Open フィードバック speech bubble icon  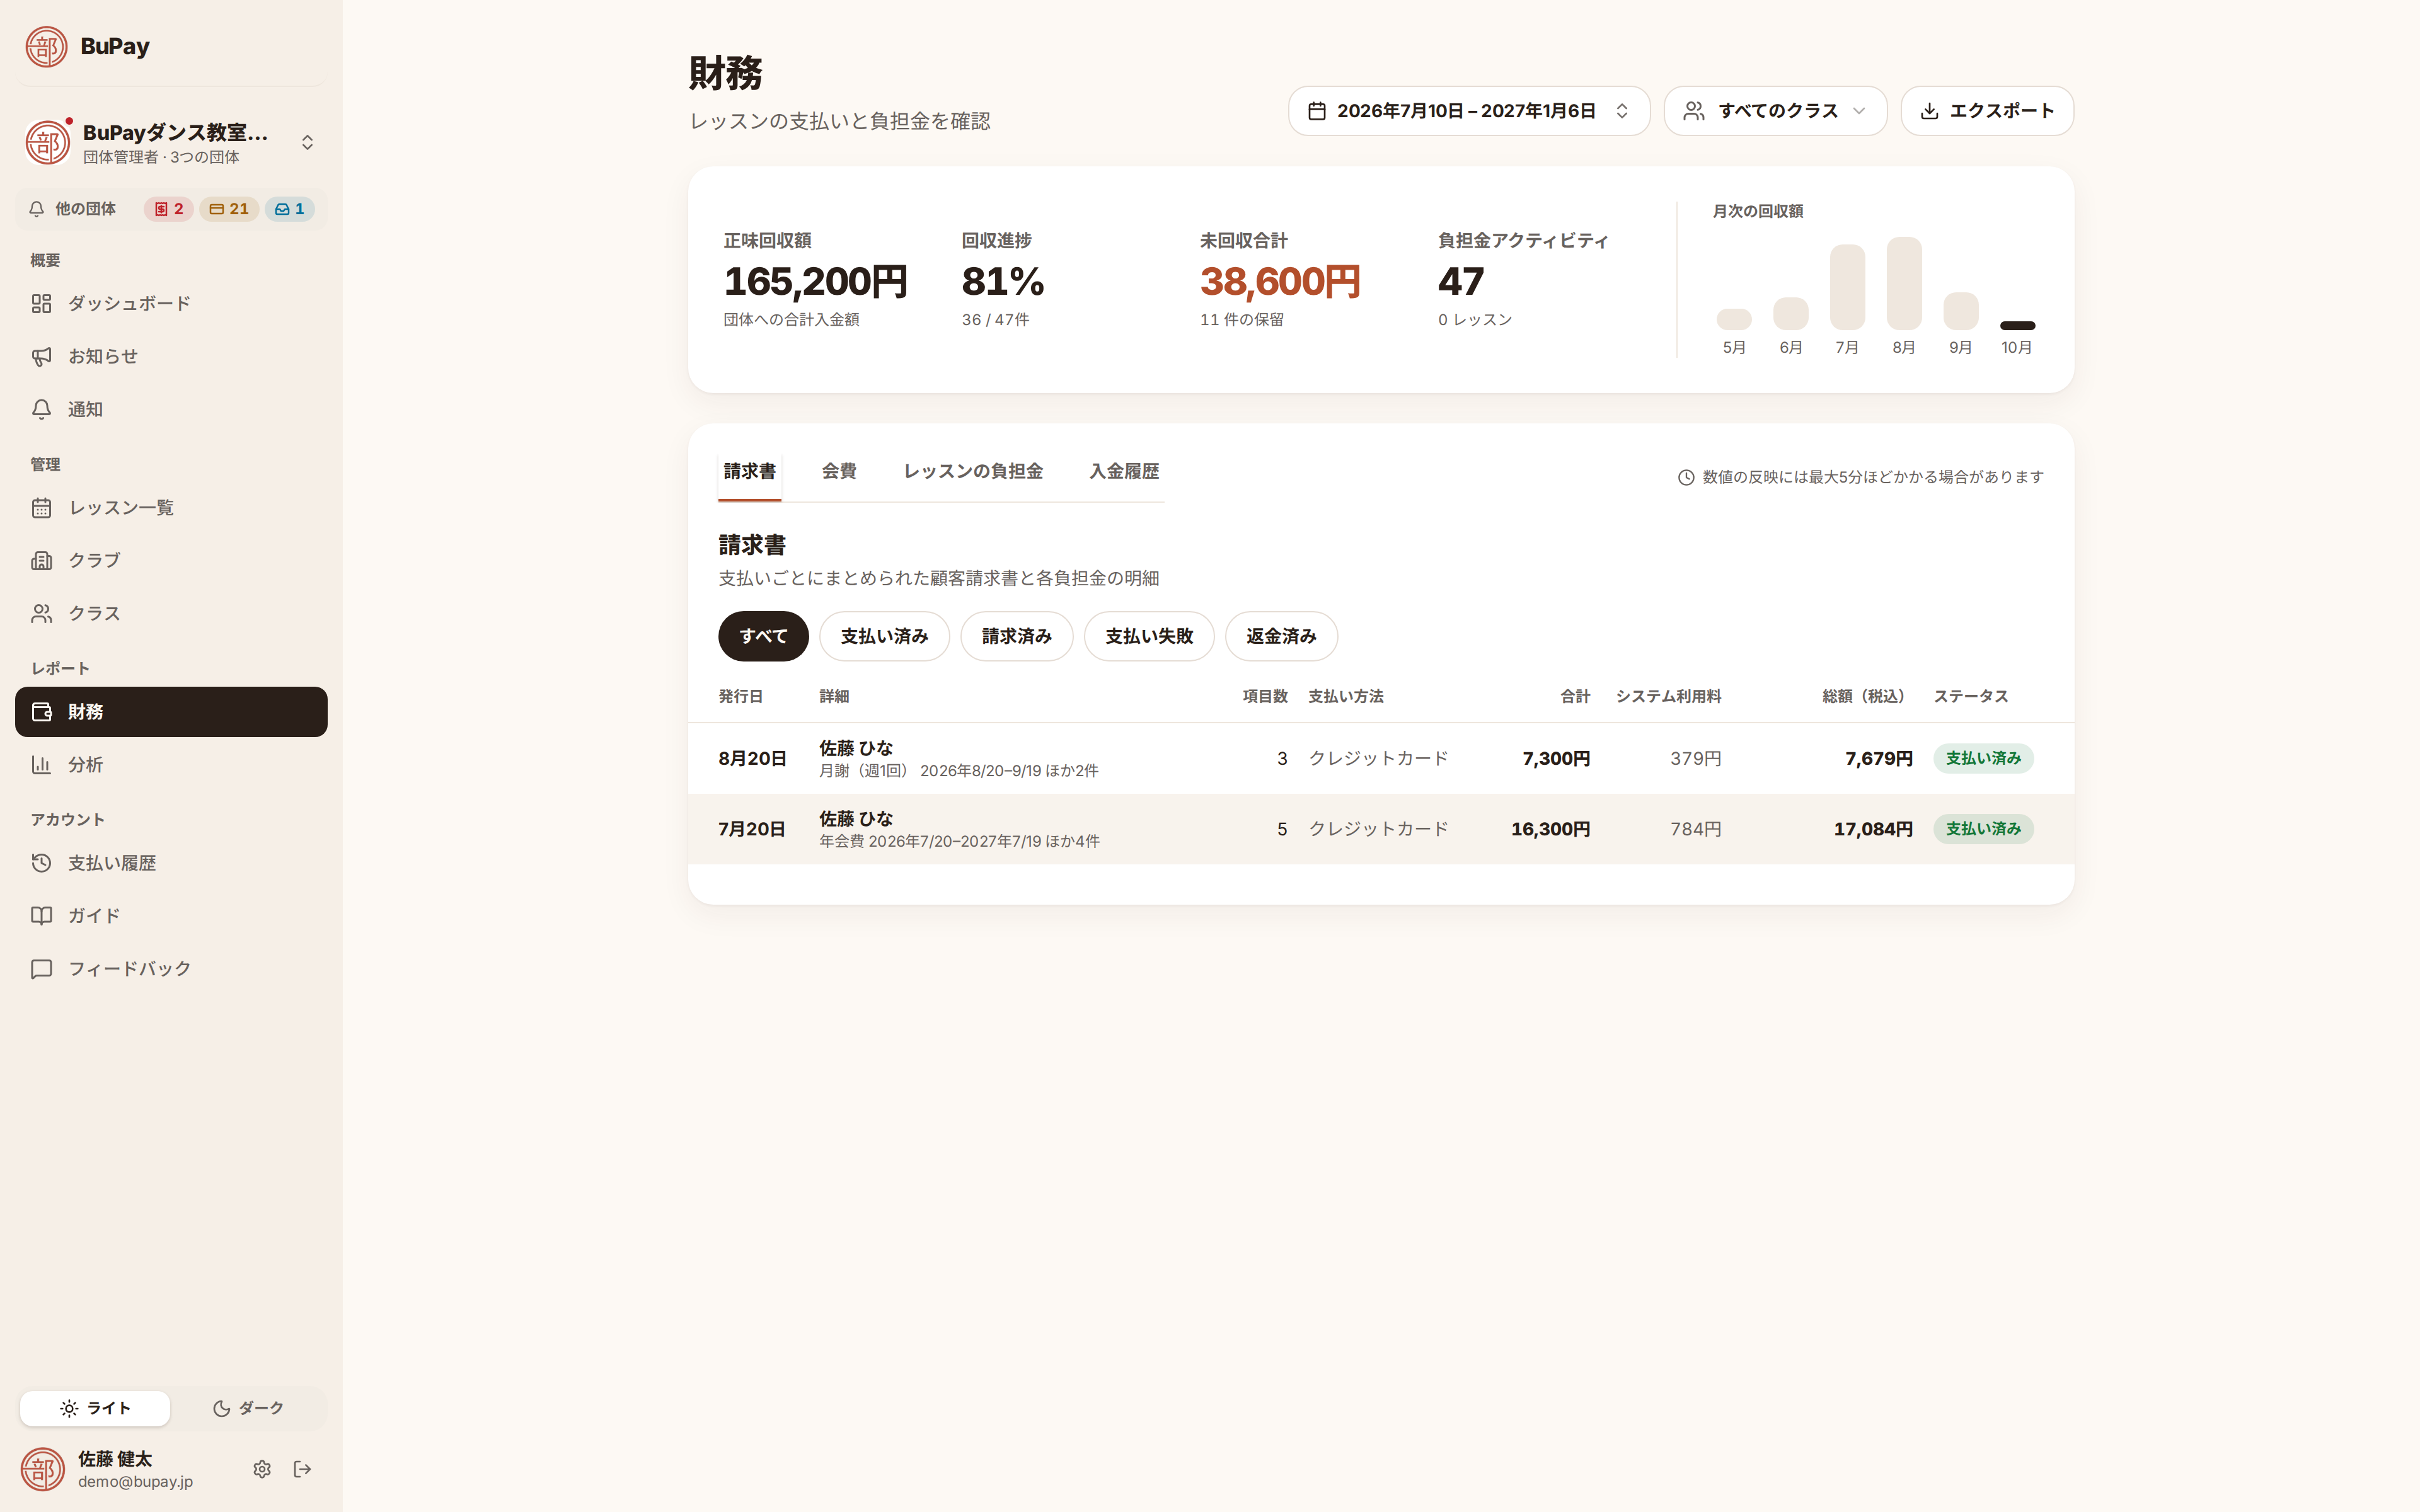coord(41,969)
